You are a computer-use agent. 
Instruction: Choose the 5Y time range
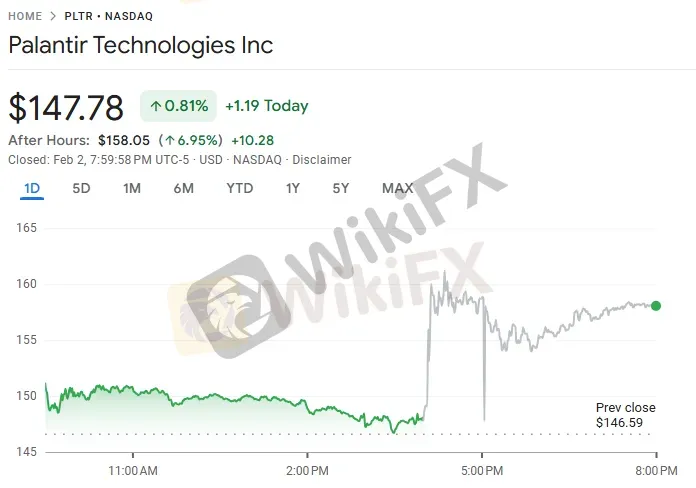[341, 188]
